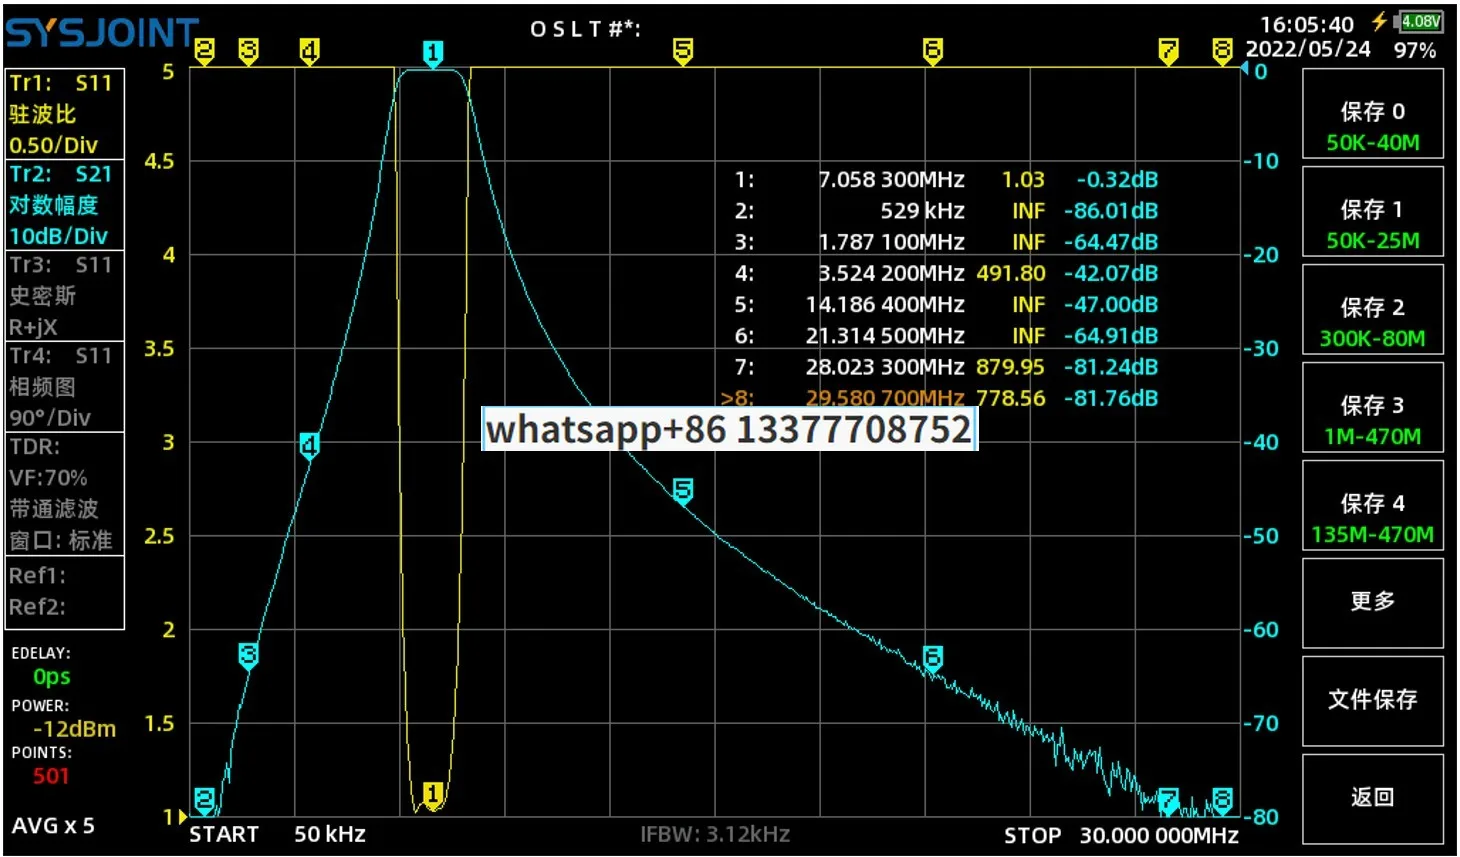
Task: Toggle the Ref1 reference trace
Action: pyautogui.click(x=38, y=576)
